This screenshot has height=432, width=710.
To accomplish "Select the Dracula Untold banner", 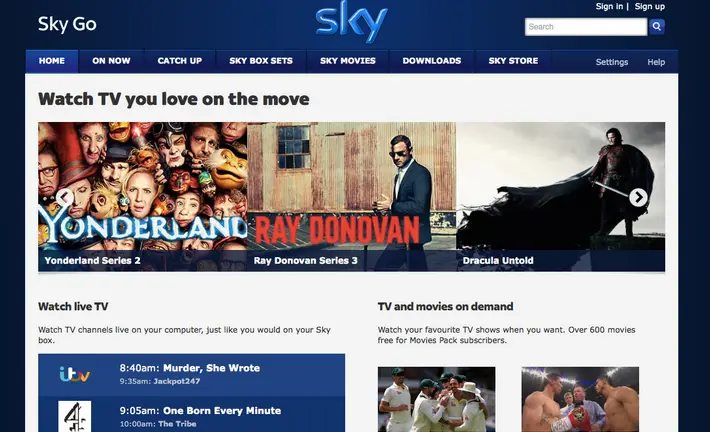I will [560, 196].
